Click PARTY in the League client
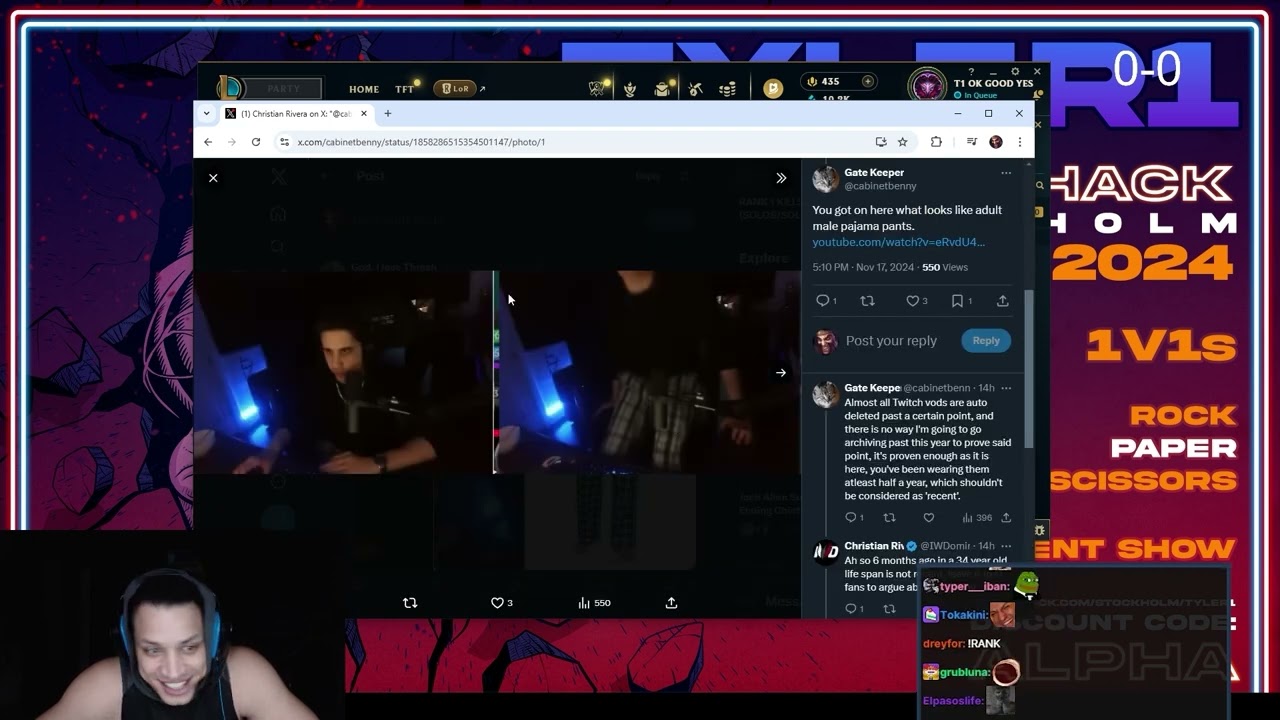Viewport: 1280px width, 720px height. coord(283,89)
